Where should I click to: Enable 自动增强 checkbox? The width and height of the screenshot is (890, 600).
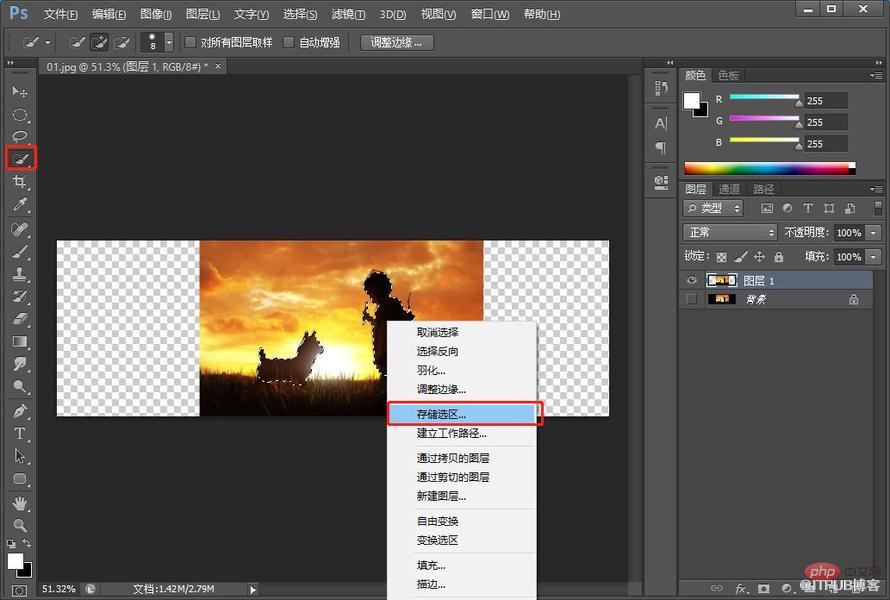[289, 42]
